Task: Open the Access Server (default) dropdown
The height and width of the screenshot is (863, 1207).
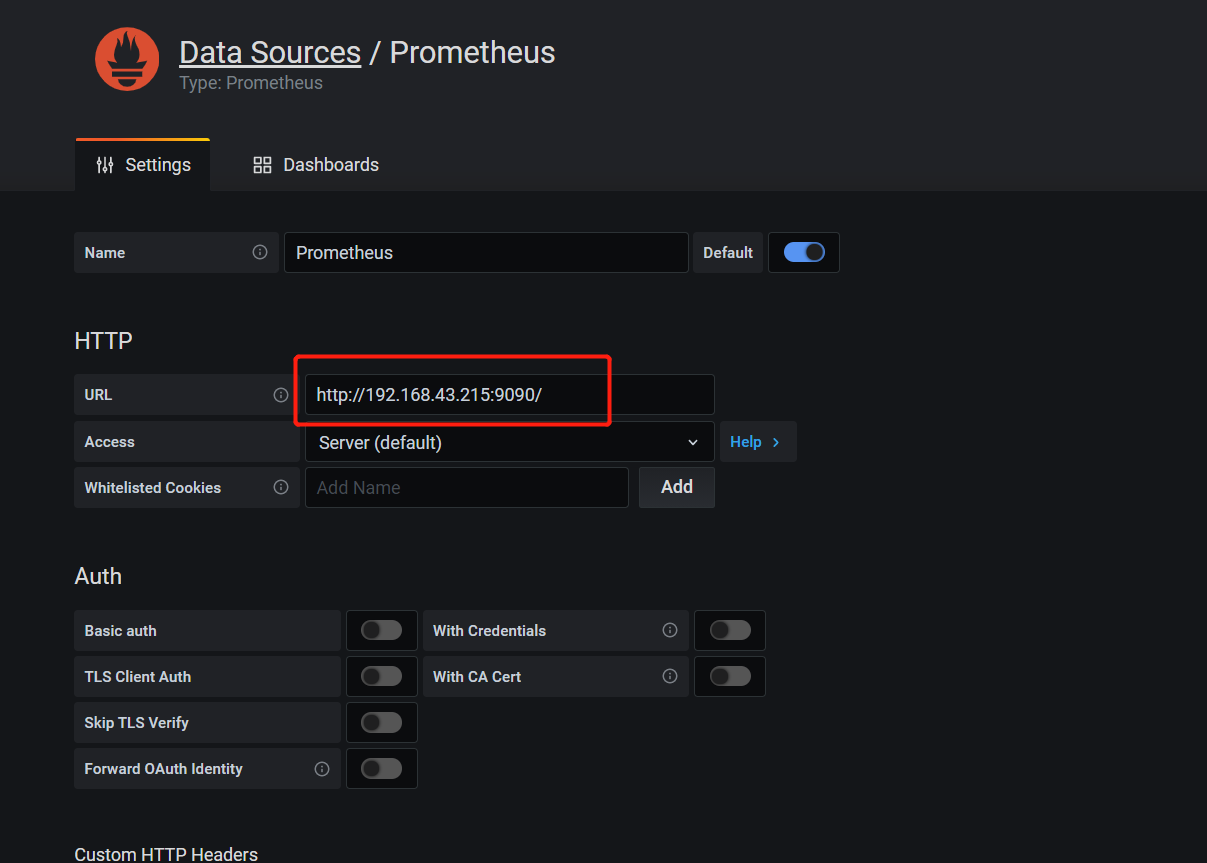Action: click(x=510, y=442)
